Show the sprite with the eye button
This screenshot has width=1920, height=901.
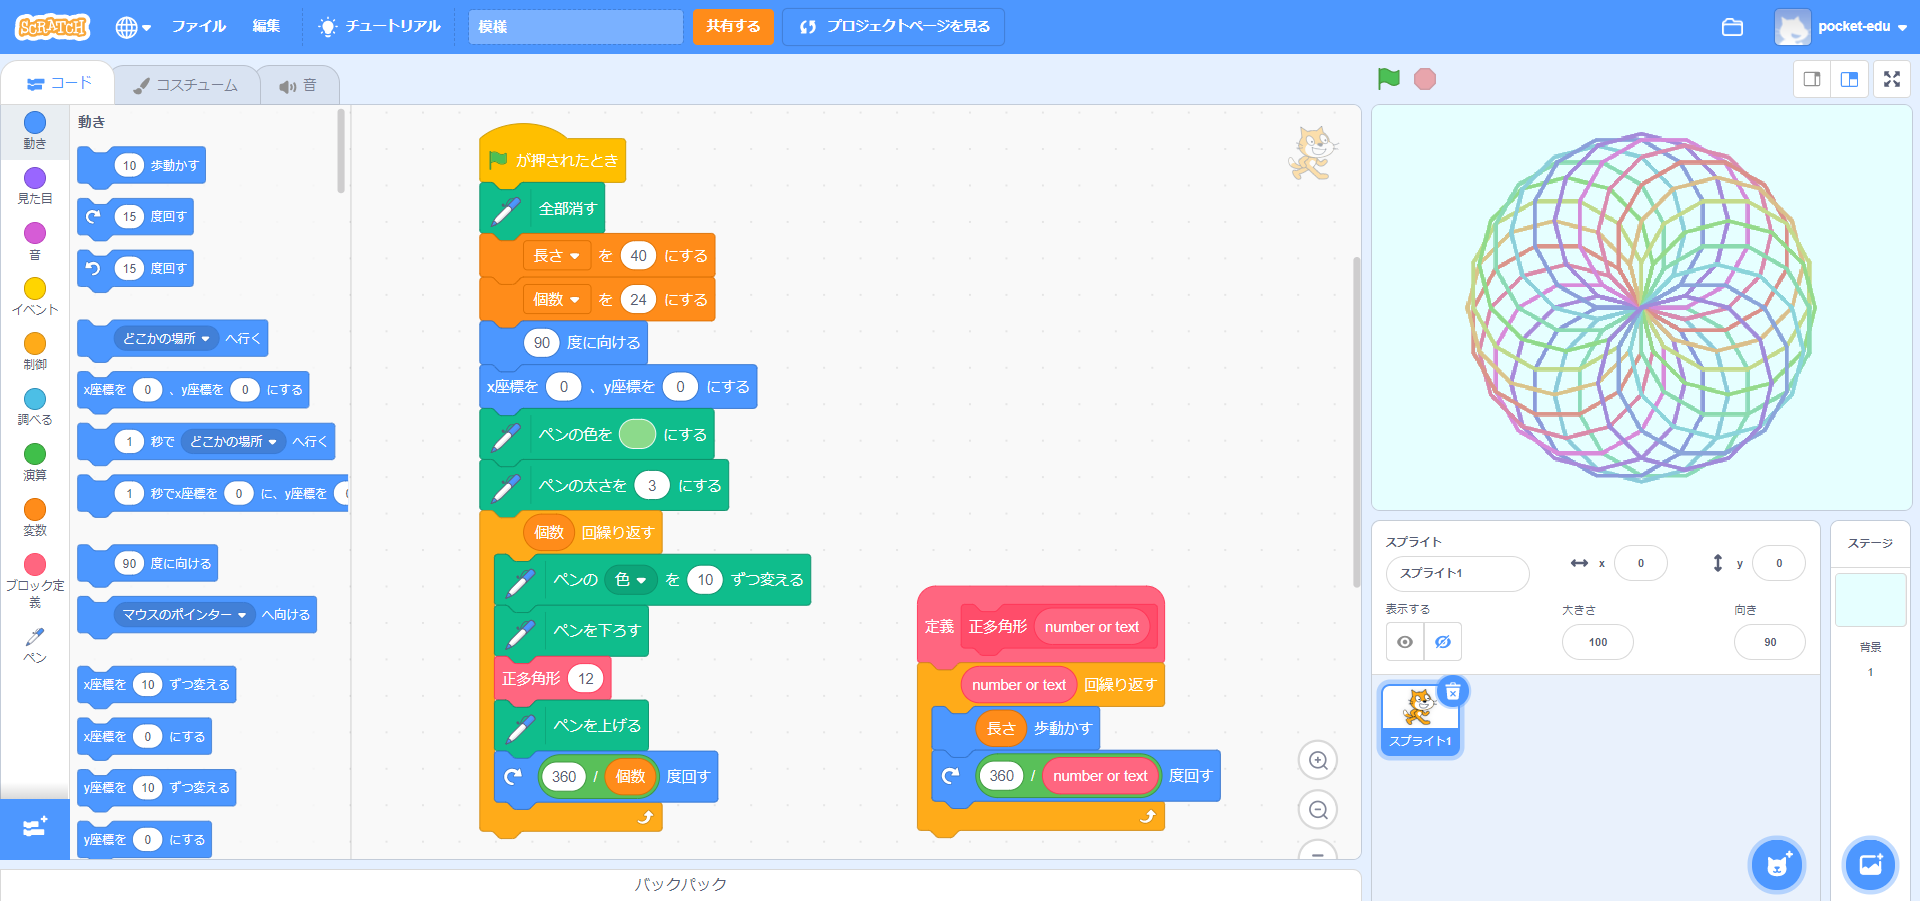(x=1405, y=642)
